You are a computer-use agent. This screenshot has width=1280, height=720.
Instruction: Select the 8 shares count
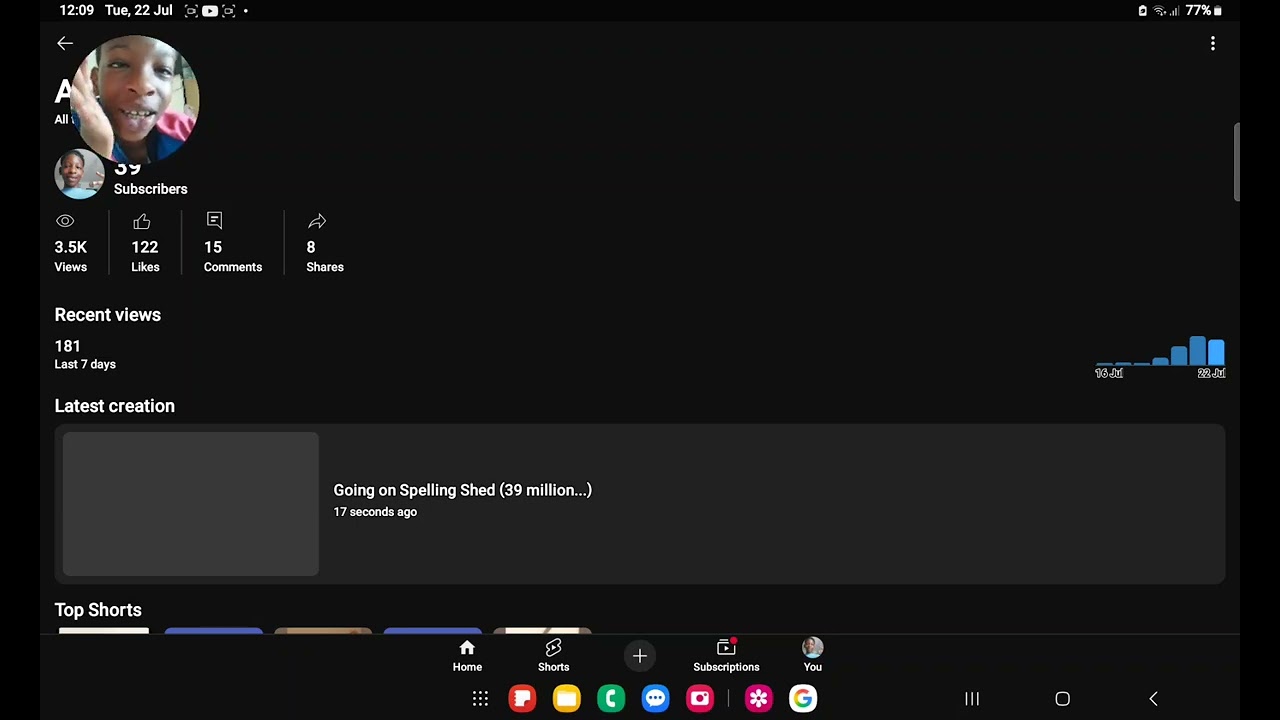coord(311,247)
